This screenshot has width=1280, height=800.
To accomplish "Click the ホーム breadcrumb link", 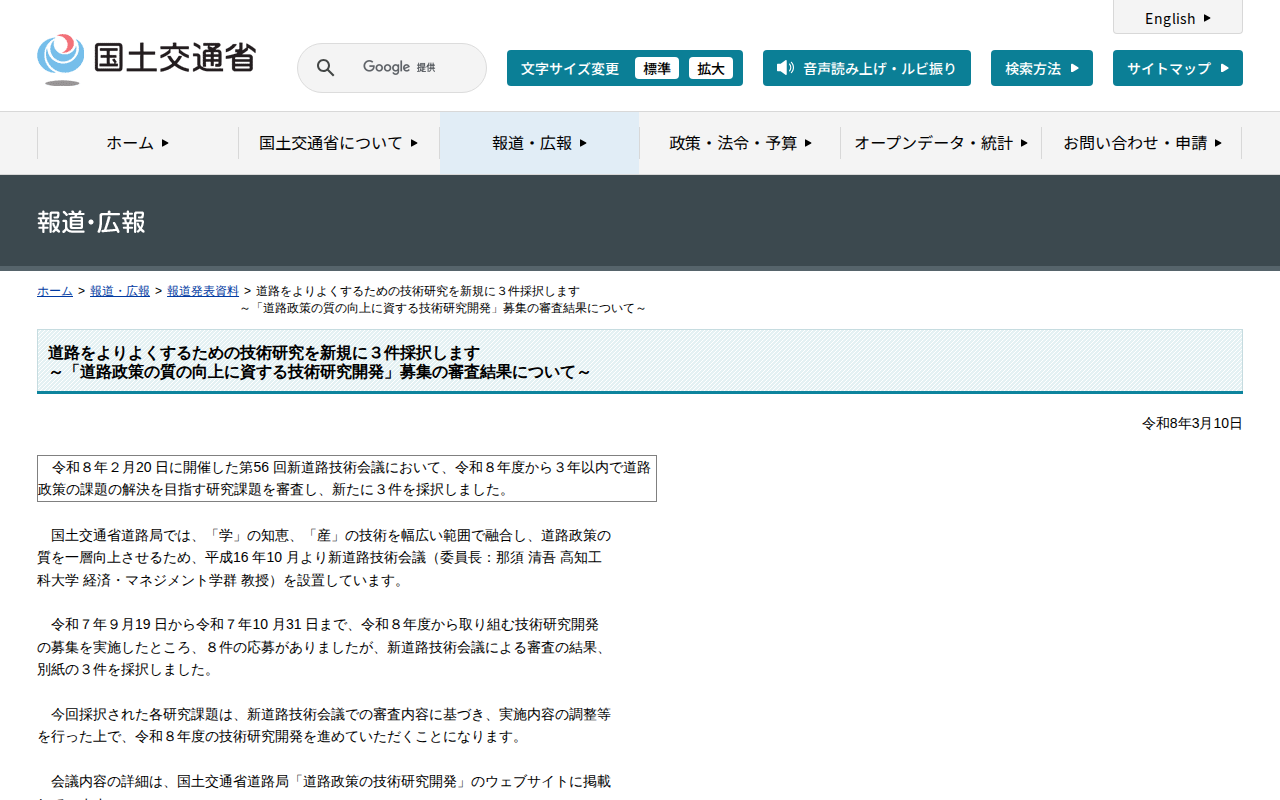I will (55, 291).
